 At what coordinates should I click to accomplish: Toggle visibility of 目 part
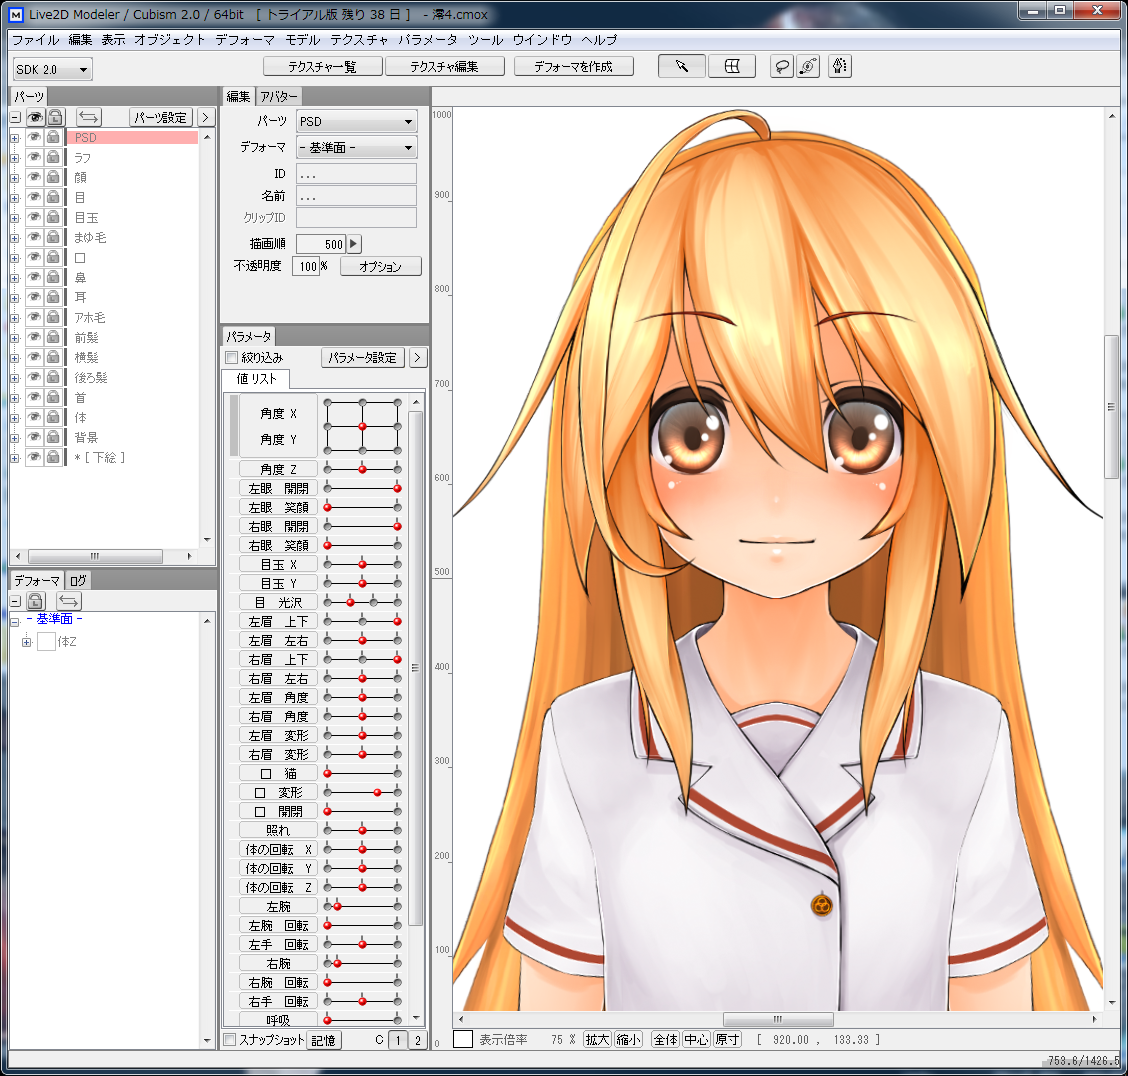tap(34, 197)
